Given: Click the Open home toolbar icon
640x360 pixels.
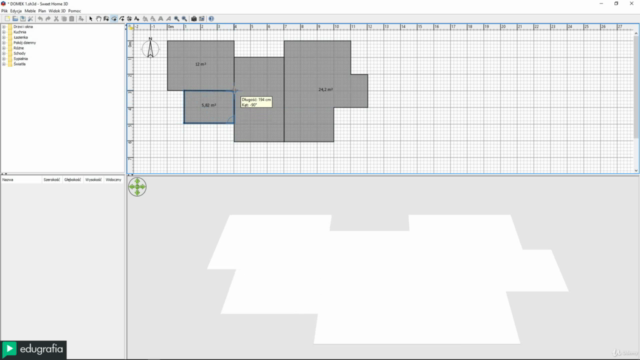Looking at the screenshot, I should 15,19.
